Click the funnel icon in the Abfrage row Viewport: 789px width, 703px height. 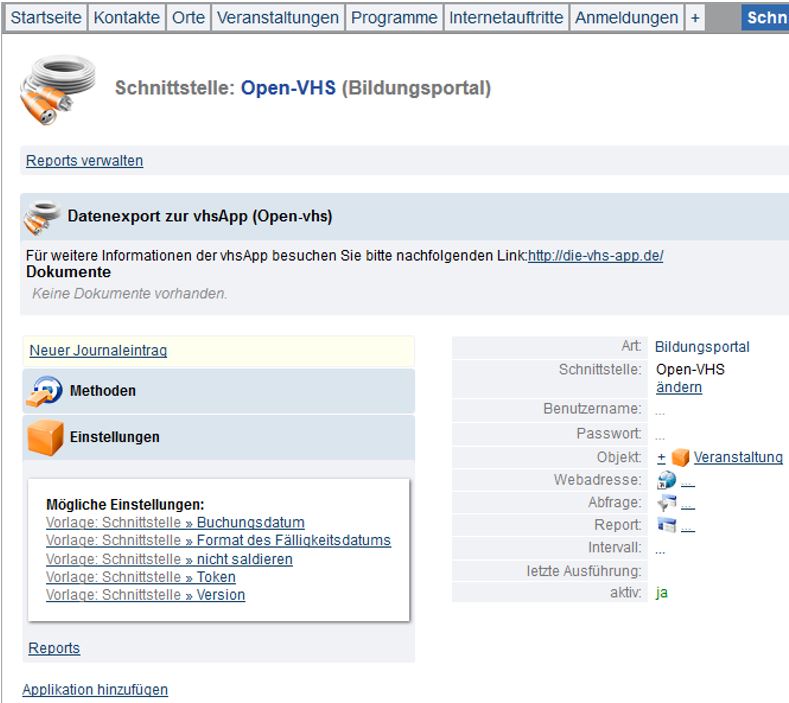point(667,503)
